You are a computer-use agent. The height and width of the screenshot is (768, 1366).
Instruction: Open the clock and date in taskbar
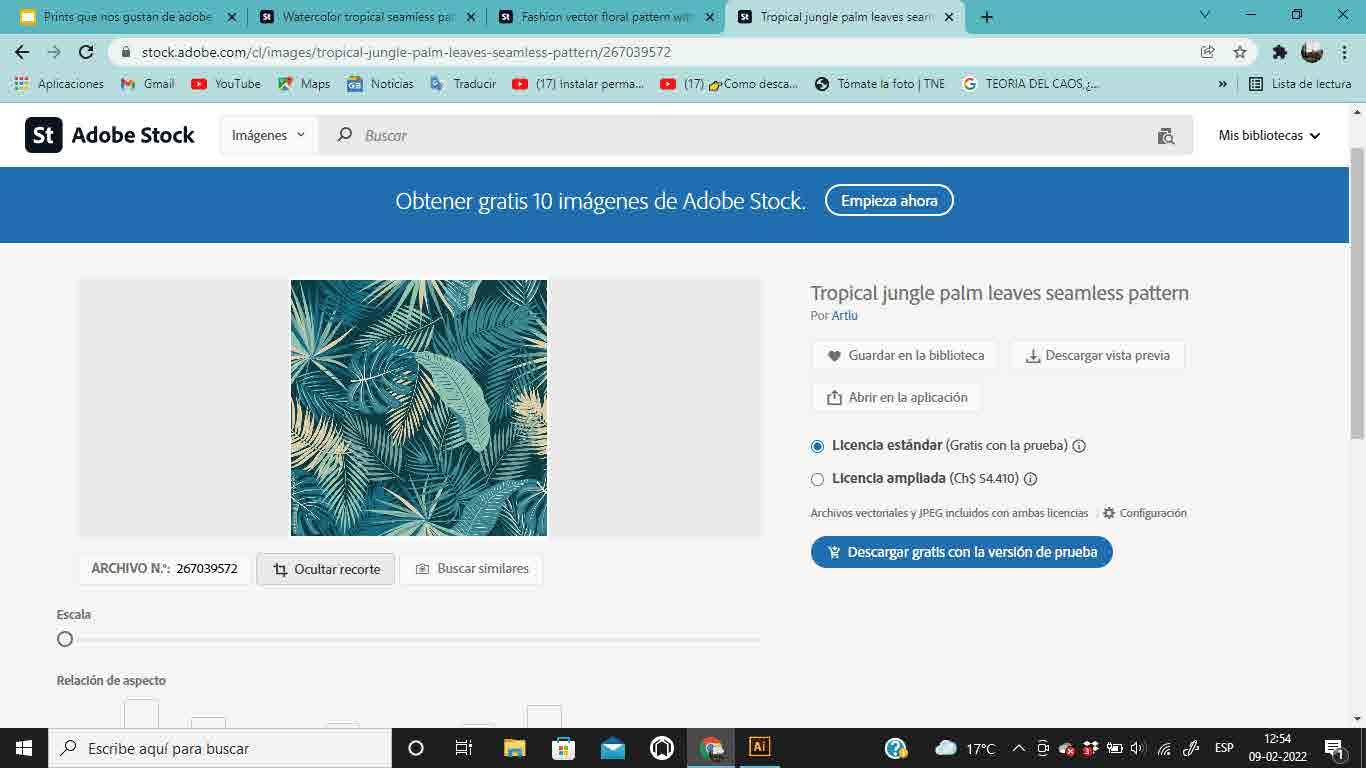[x=1278, y=747]
